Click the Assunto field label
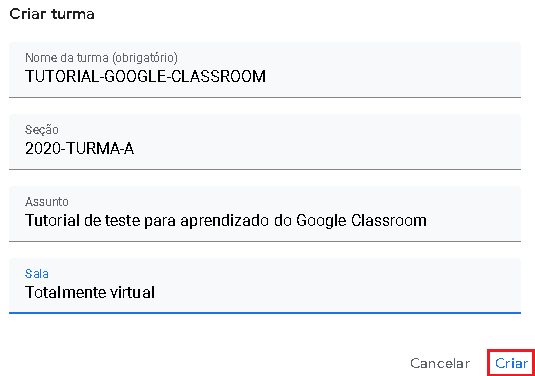535x376 pixels. pos(47,202)
